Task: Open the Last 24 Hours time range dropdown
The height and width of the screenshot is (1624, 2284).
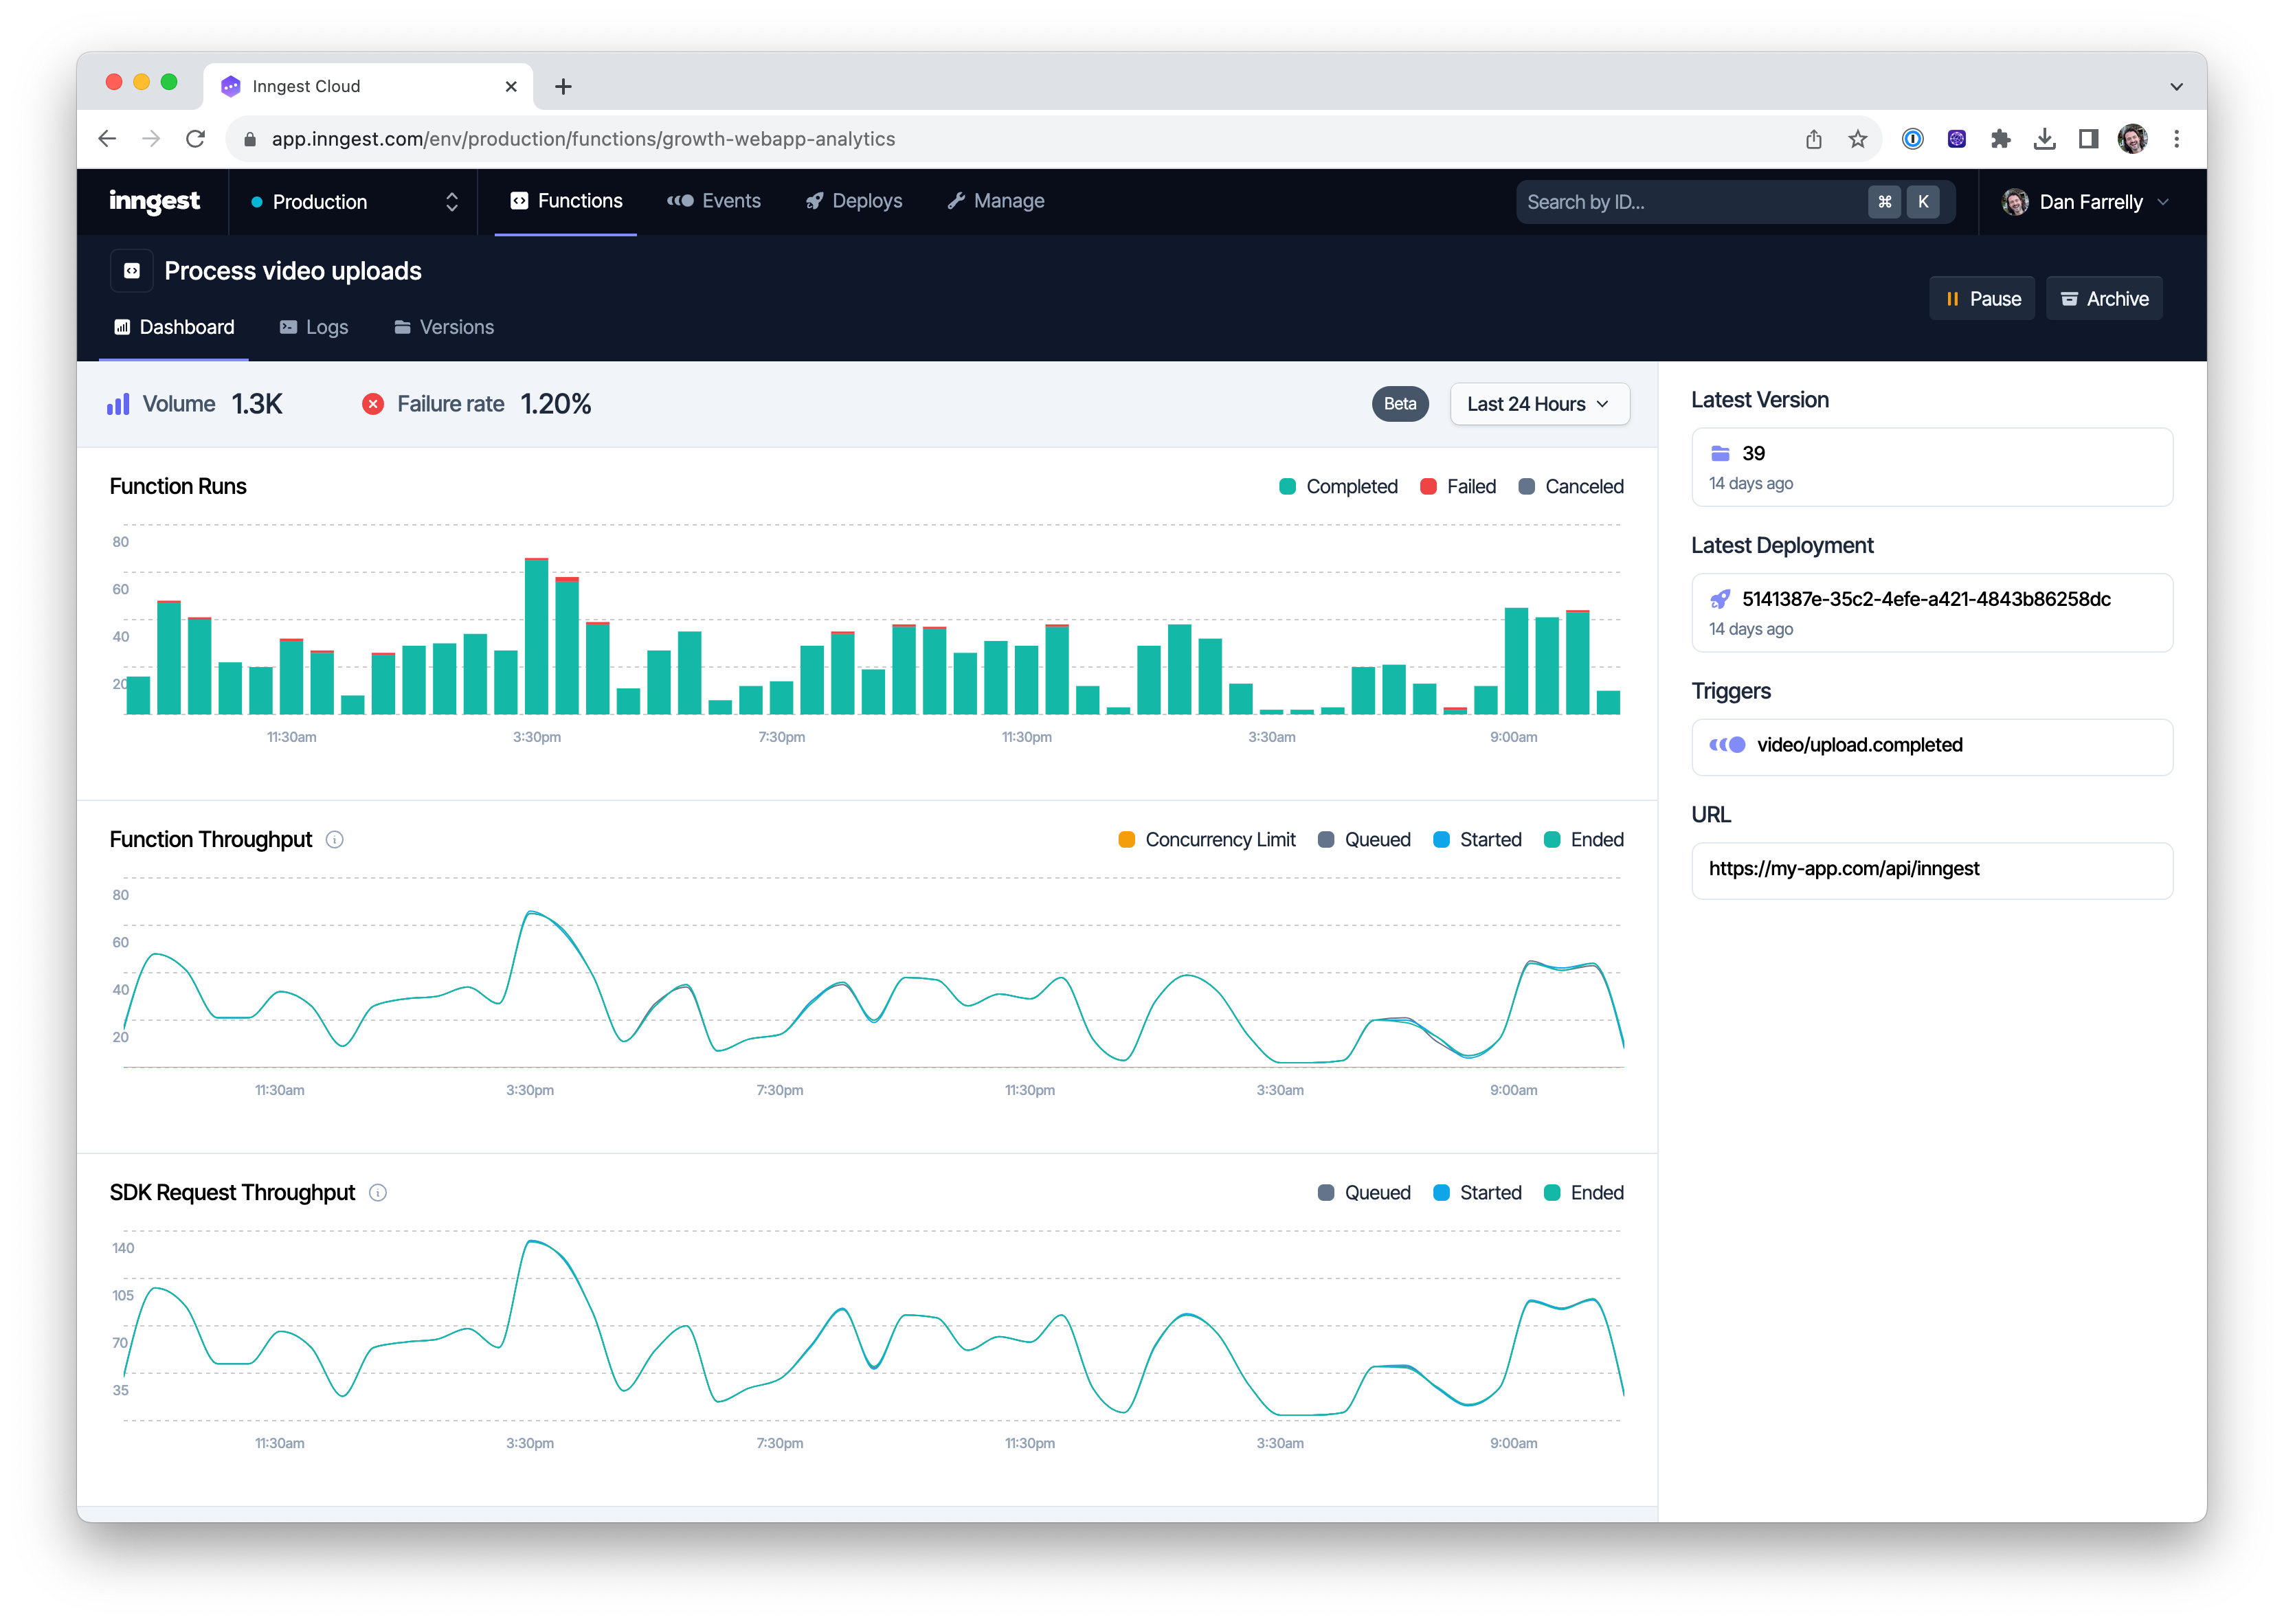Action: tap(1538, 404)
